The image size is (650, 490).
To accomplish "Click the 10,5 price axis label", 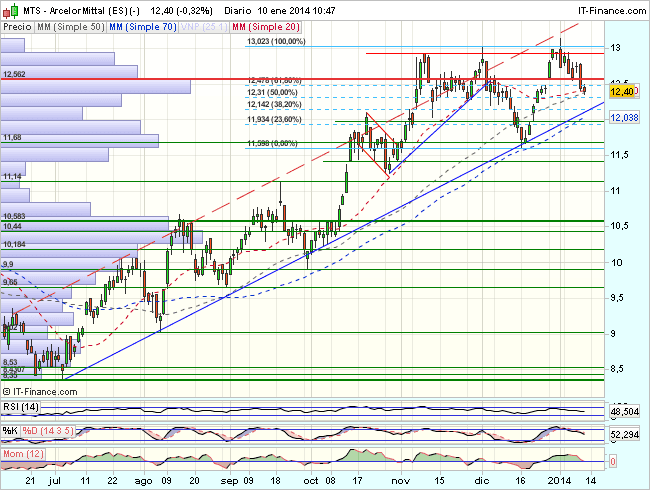I will (618, 226).
